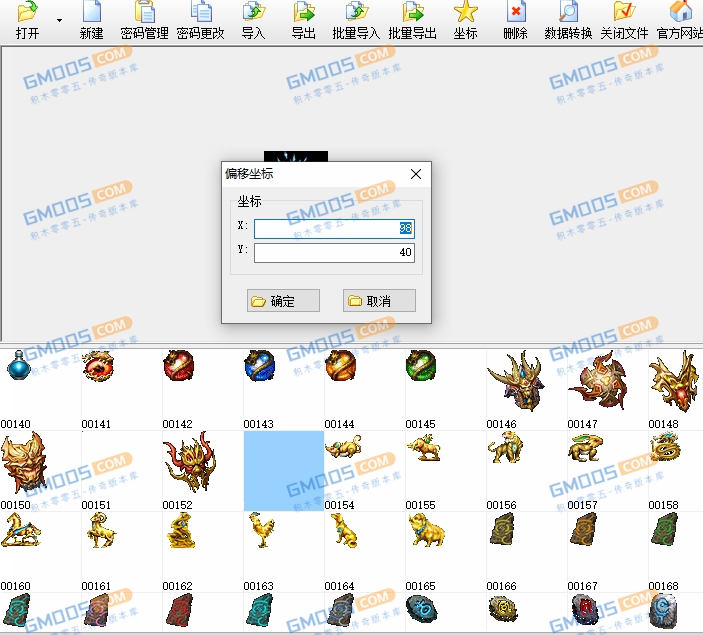
Task: Select thumbnail 00152 red horned helm
Action: [x=203, y=471]
